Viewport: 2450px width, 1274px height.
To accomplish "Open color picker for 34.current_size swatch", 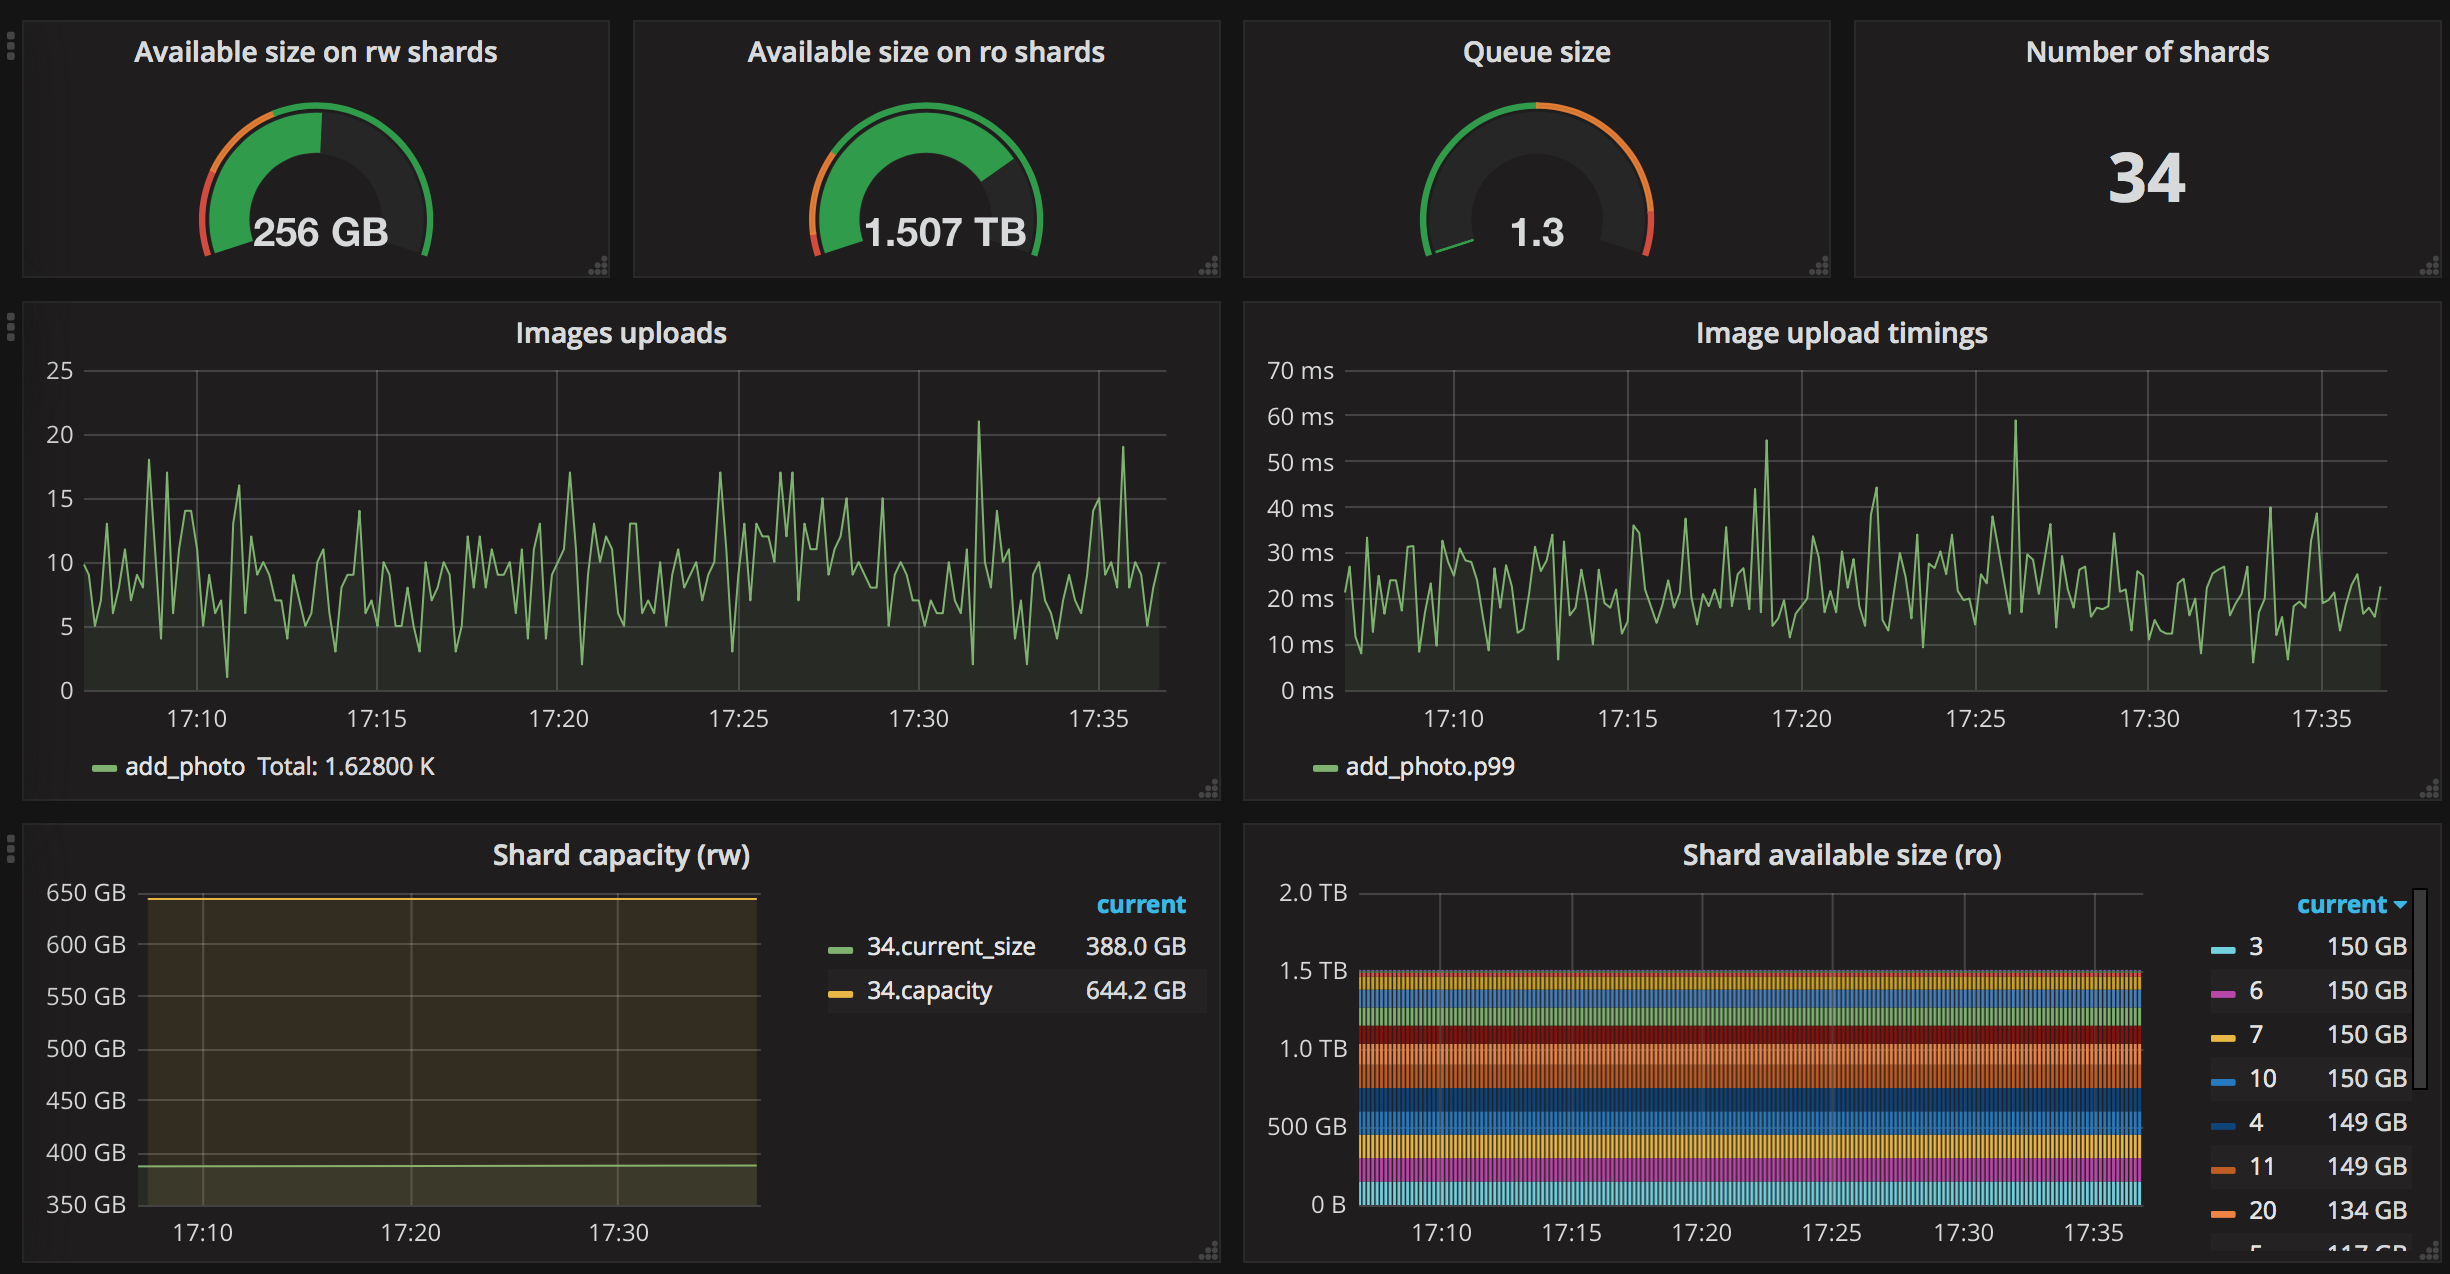I will coord(840,950).
